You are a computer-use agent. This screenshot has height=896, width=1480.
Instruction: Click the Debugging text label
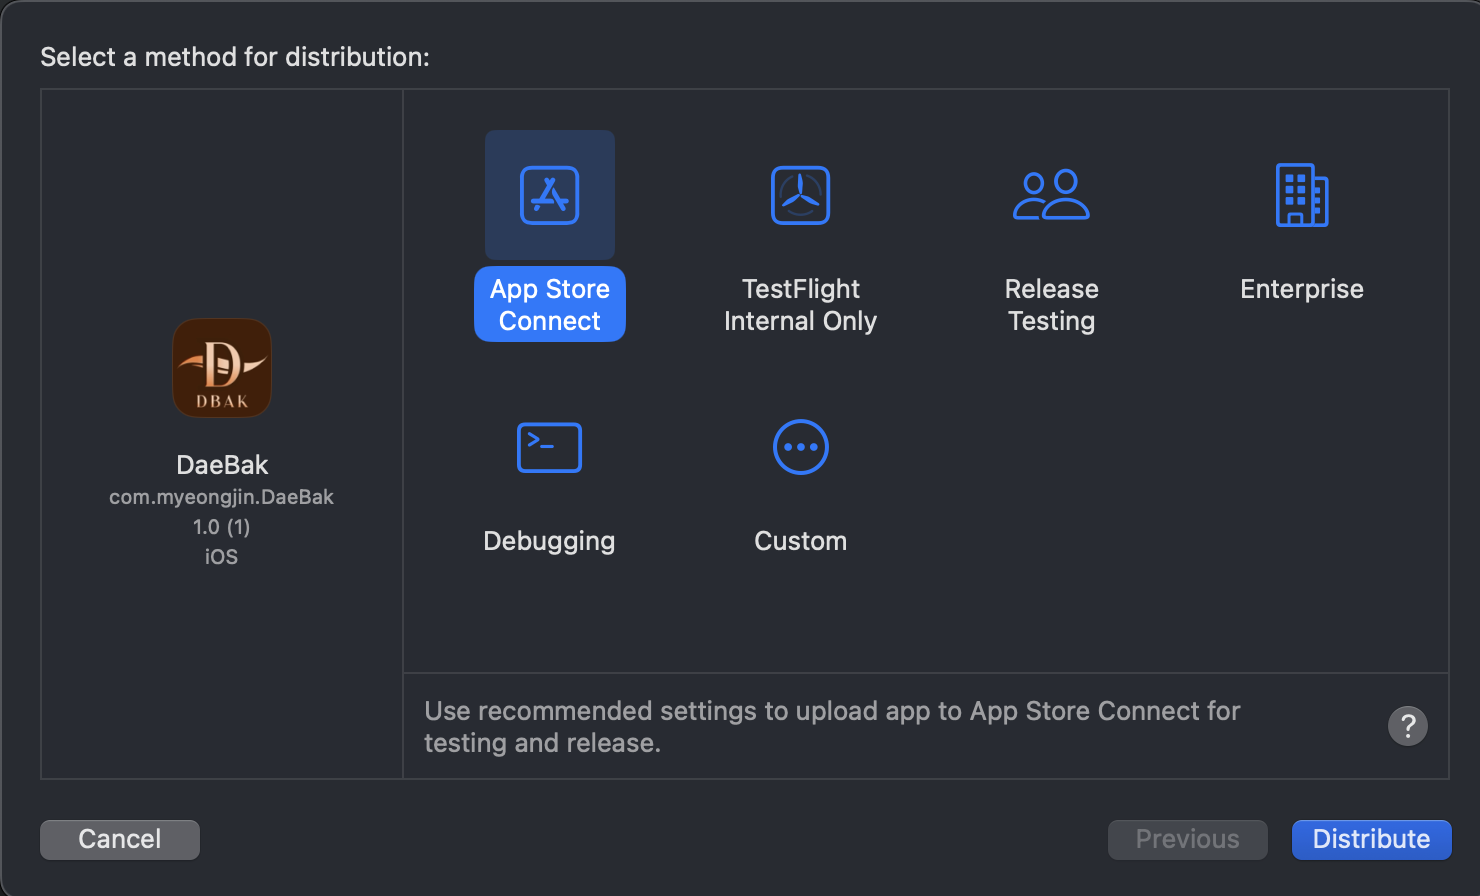549,541
